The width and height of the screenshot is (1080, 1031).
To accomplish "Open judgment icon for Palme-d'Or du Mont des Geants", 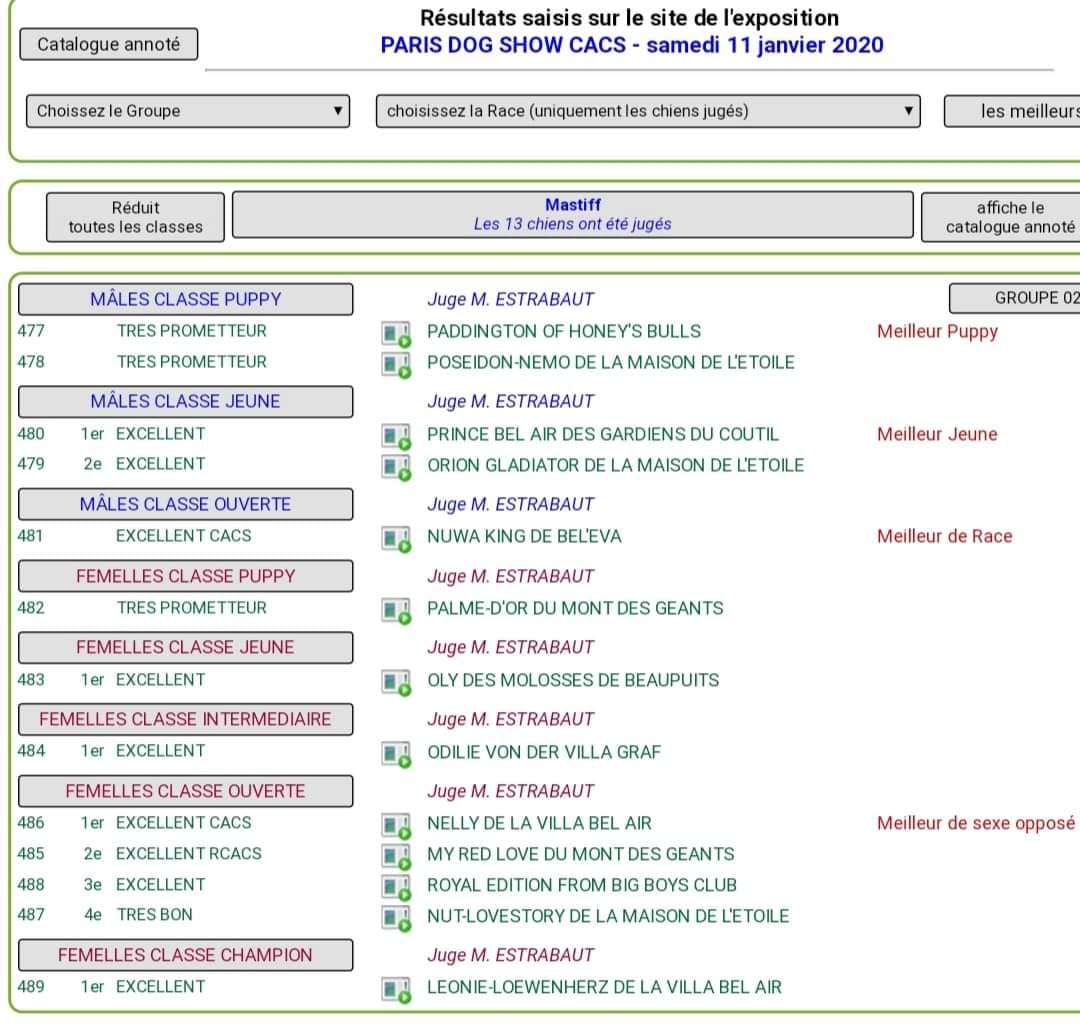I will 396,610.
